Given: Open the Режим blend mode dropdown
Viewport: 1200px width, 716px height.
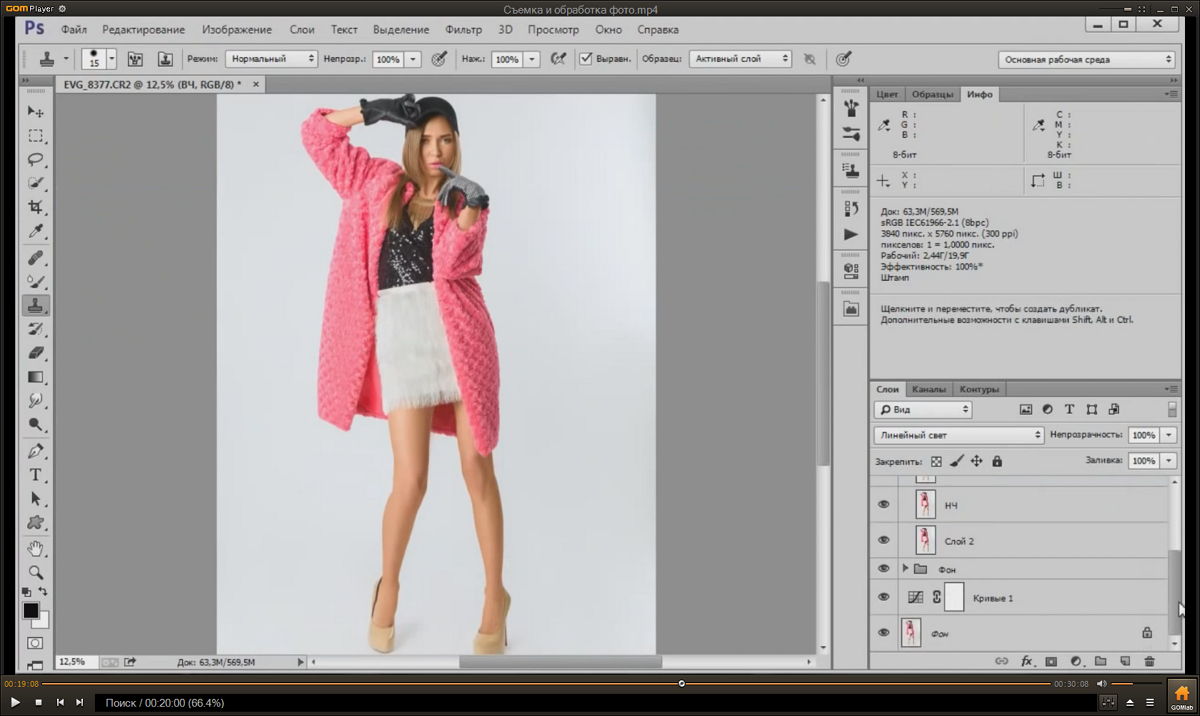Looking at the screenshot, I should (x=271, y=59).
